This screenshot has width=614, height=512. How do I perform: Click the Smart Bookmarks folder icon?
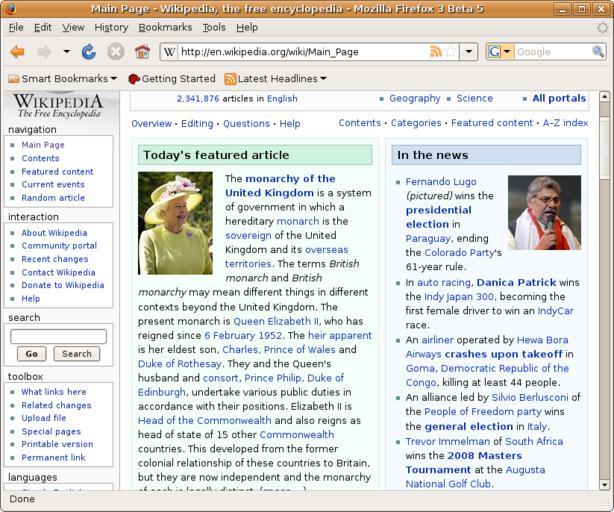tap(14, 79)
